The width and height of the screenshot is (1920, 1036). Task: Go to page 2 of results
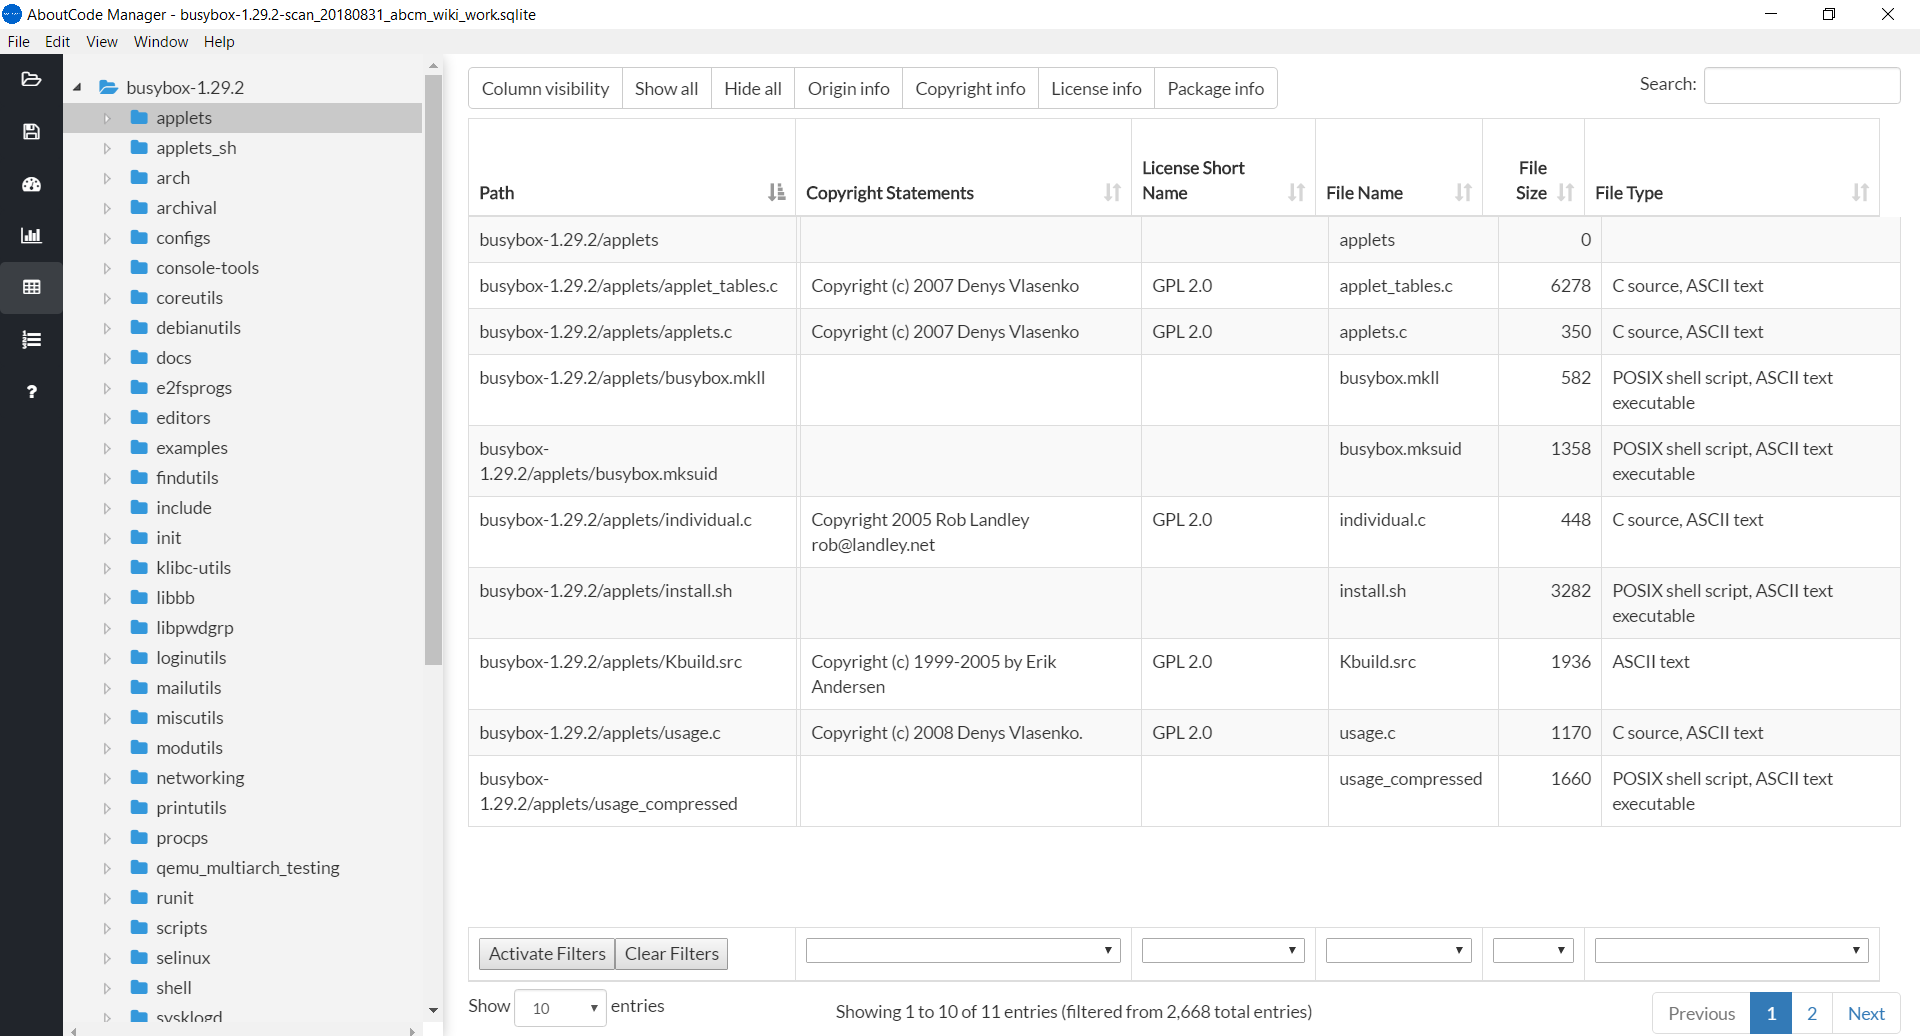(x=1811, y=1013)
